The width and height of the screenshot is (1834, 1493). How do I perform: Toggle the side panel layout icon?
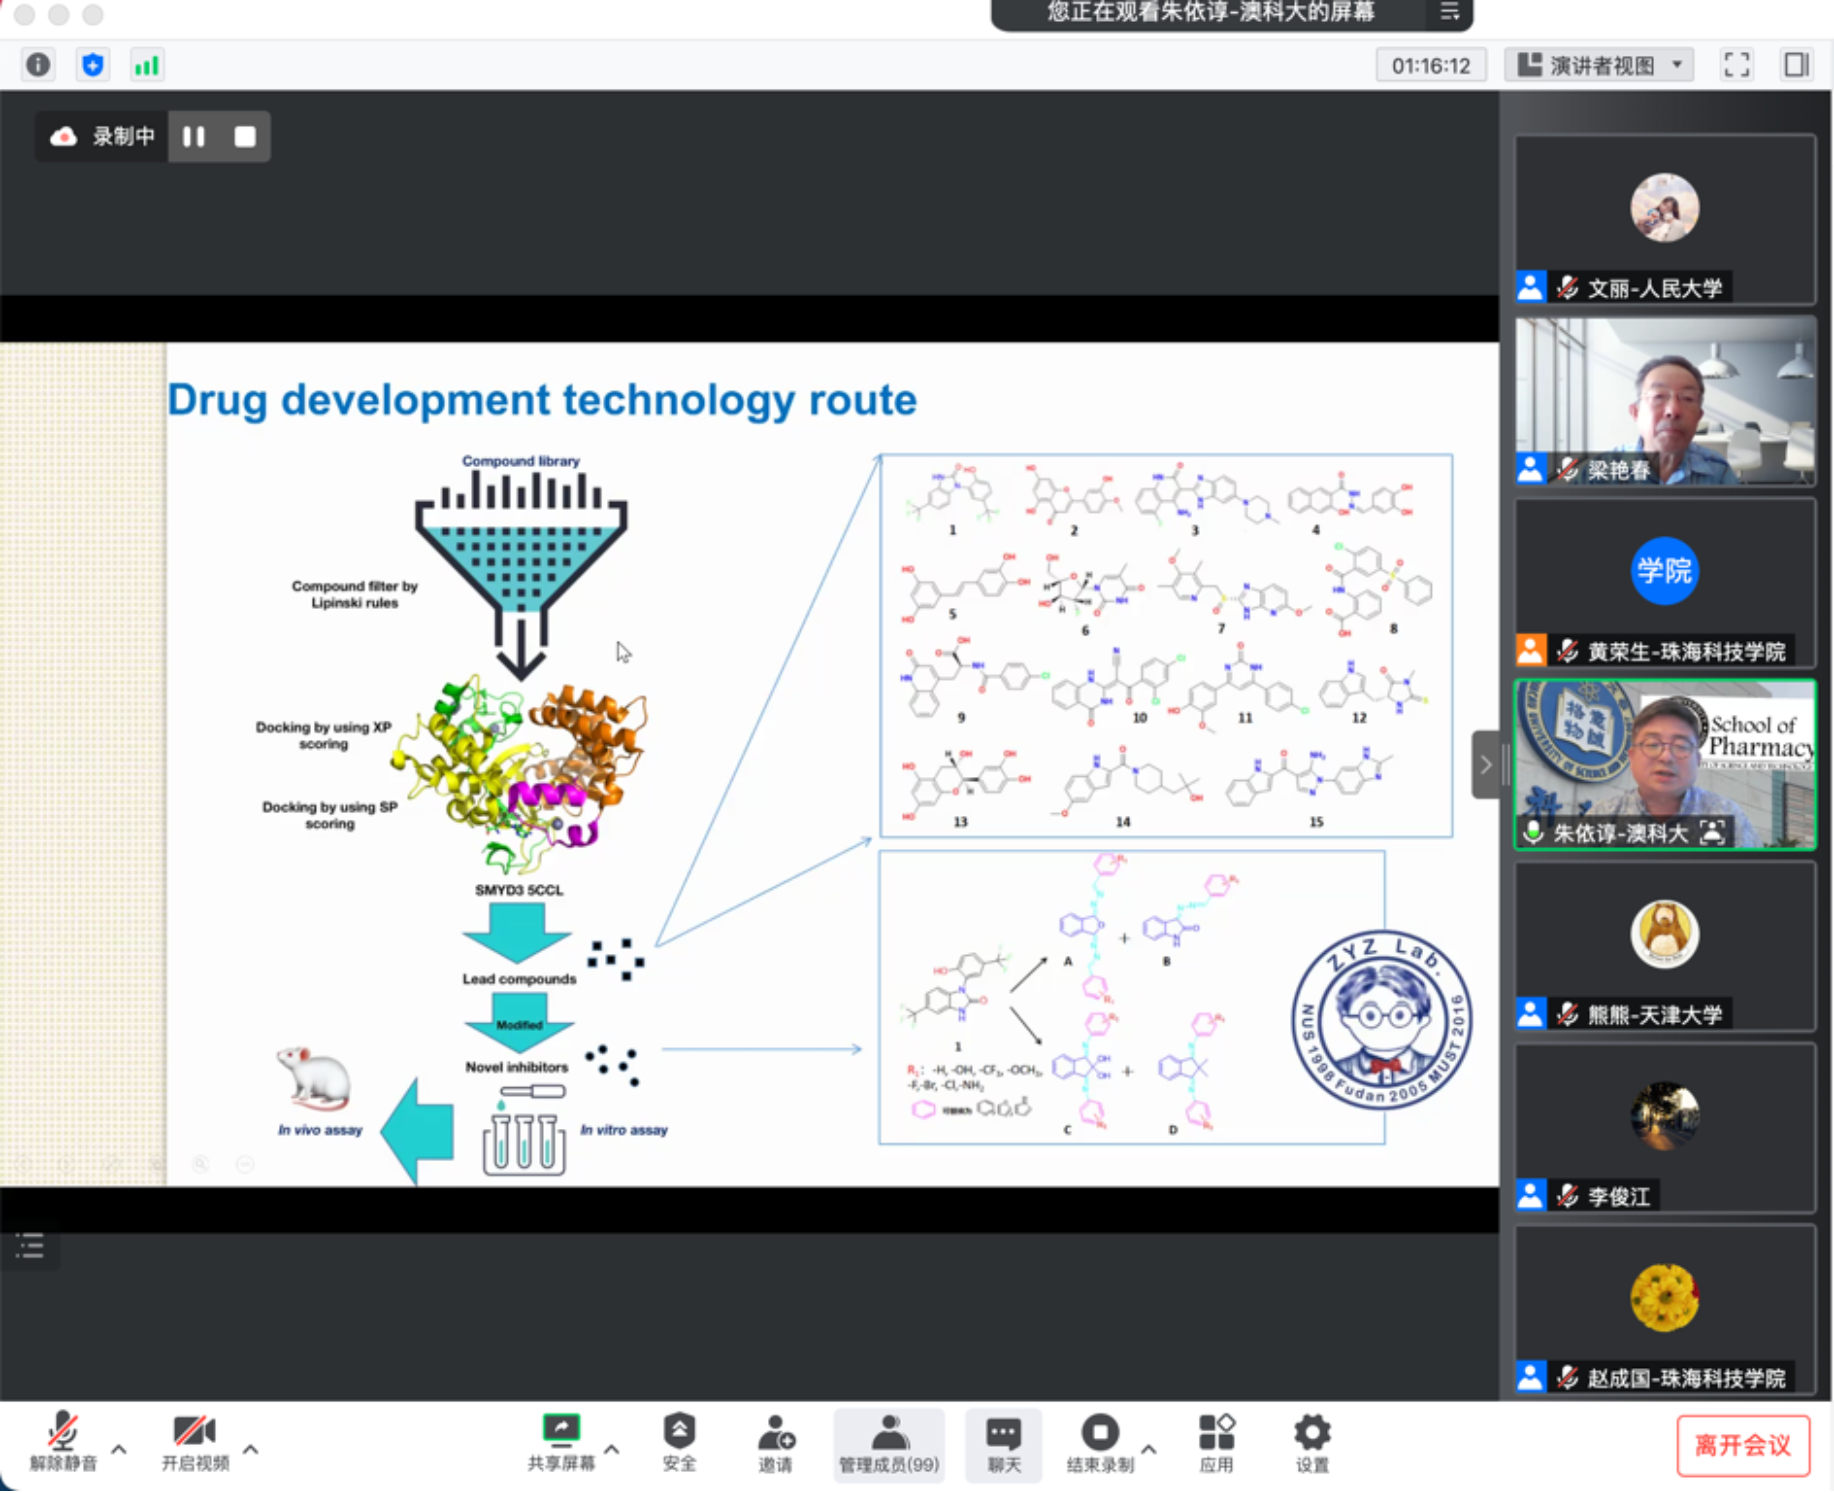(x=1796, y=65)
